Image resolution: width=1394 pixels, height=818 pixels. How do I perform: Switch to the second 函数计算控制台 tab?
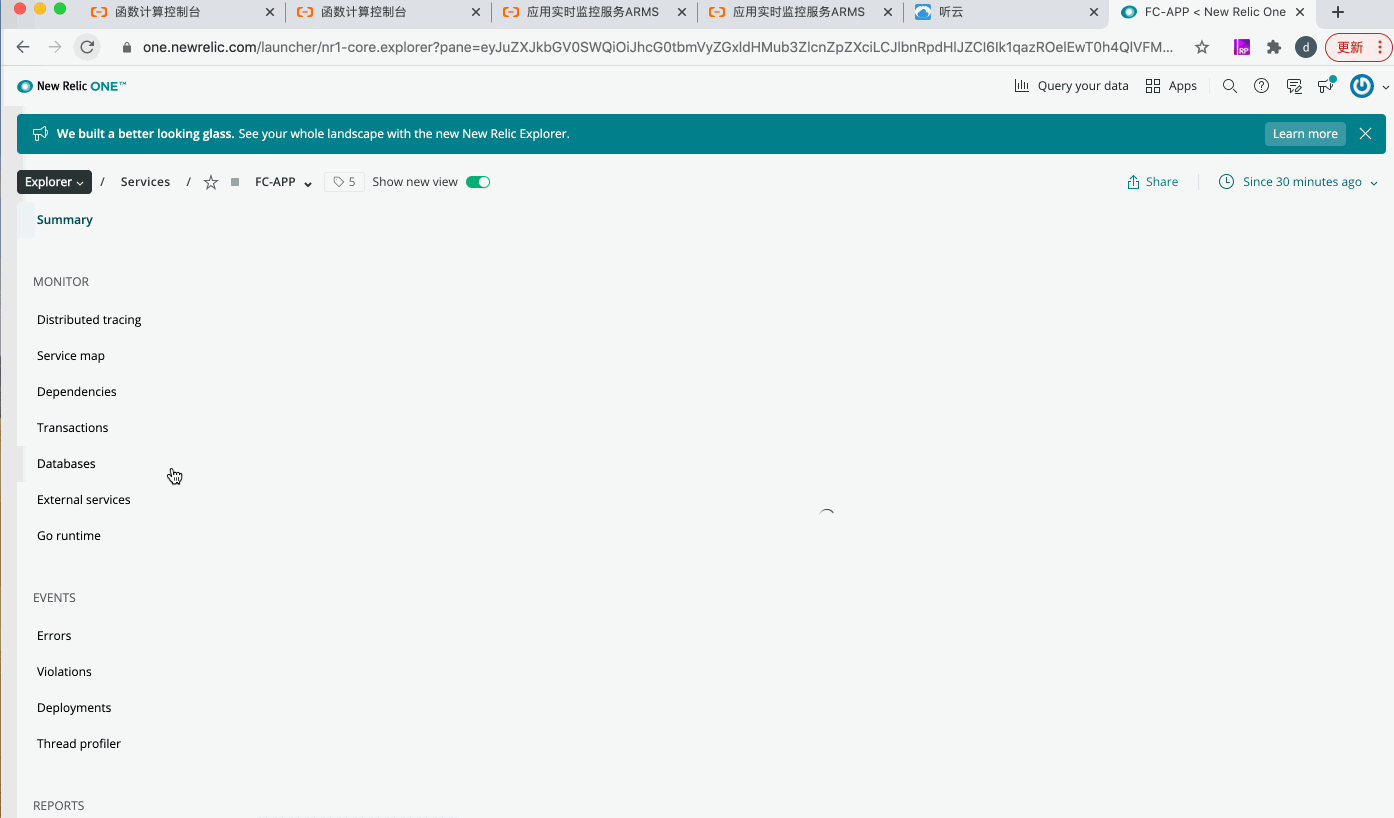click(x=388, y=12)
